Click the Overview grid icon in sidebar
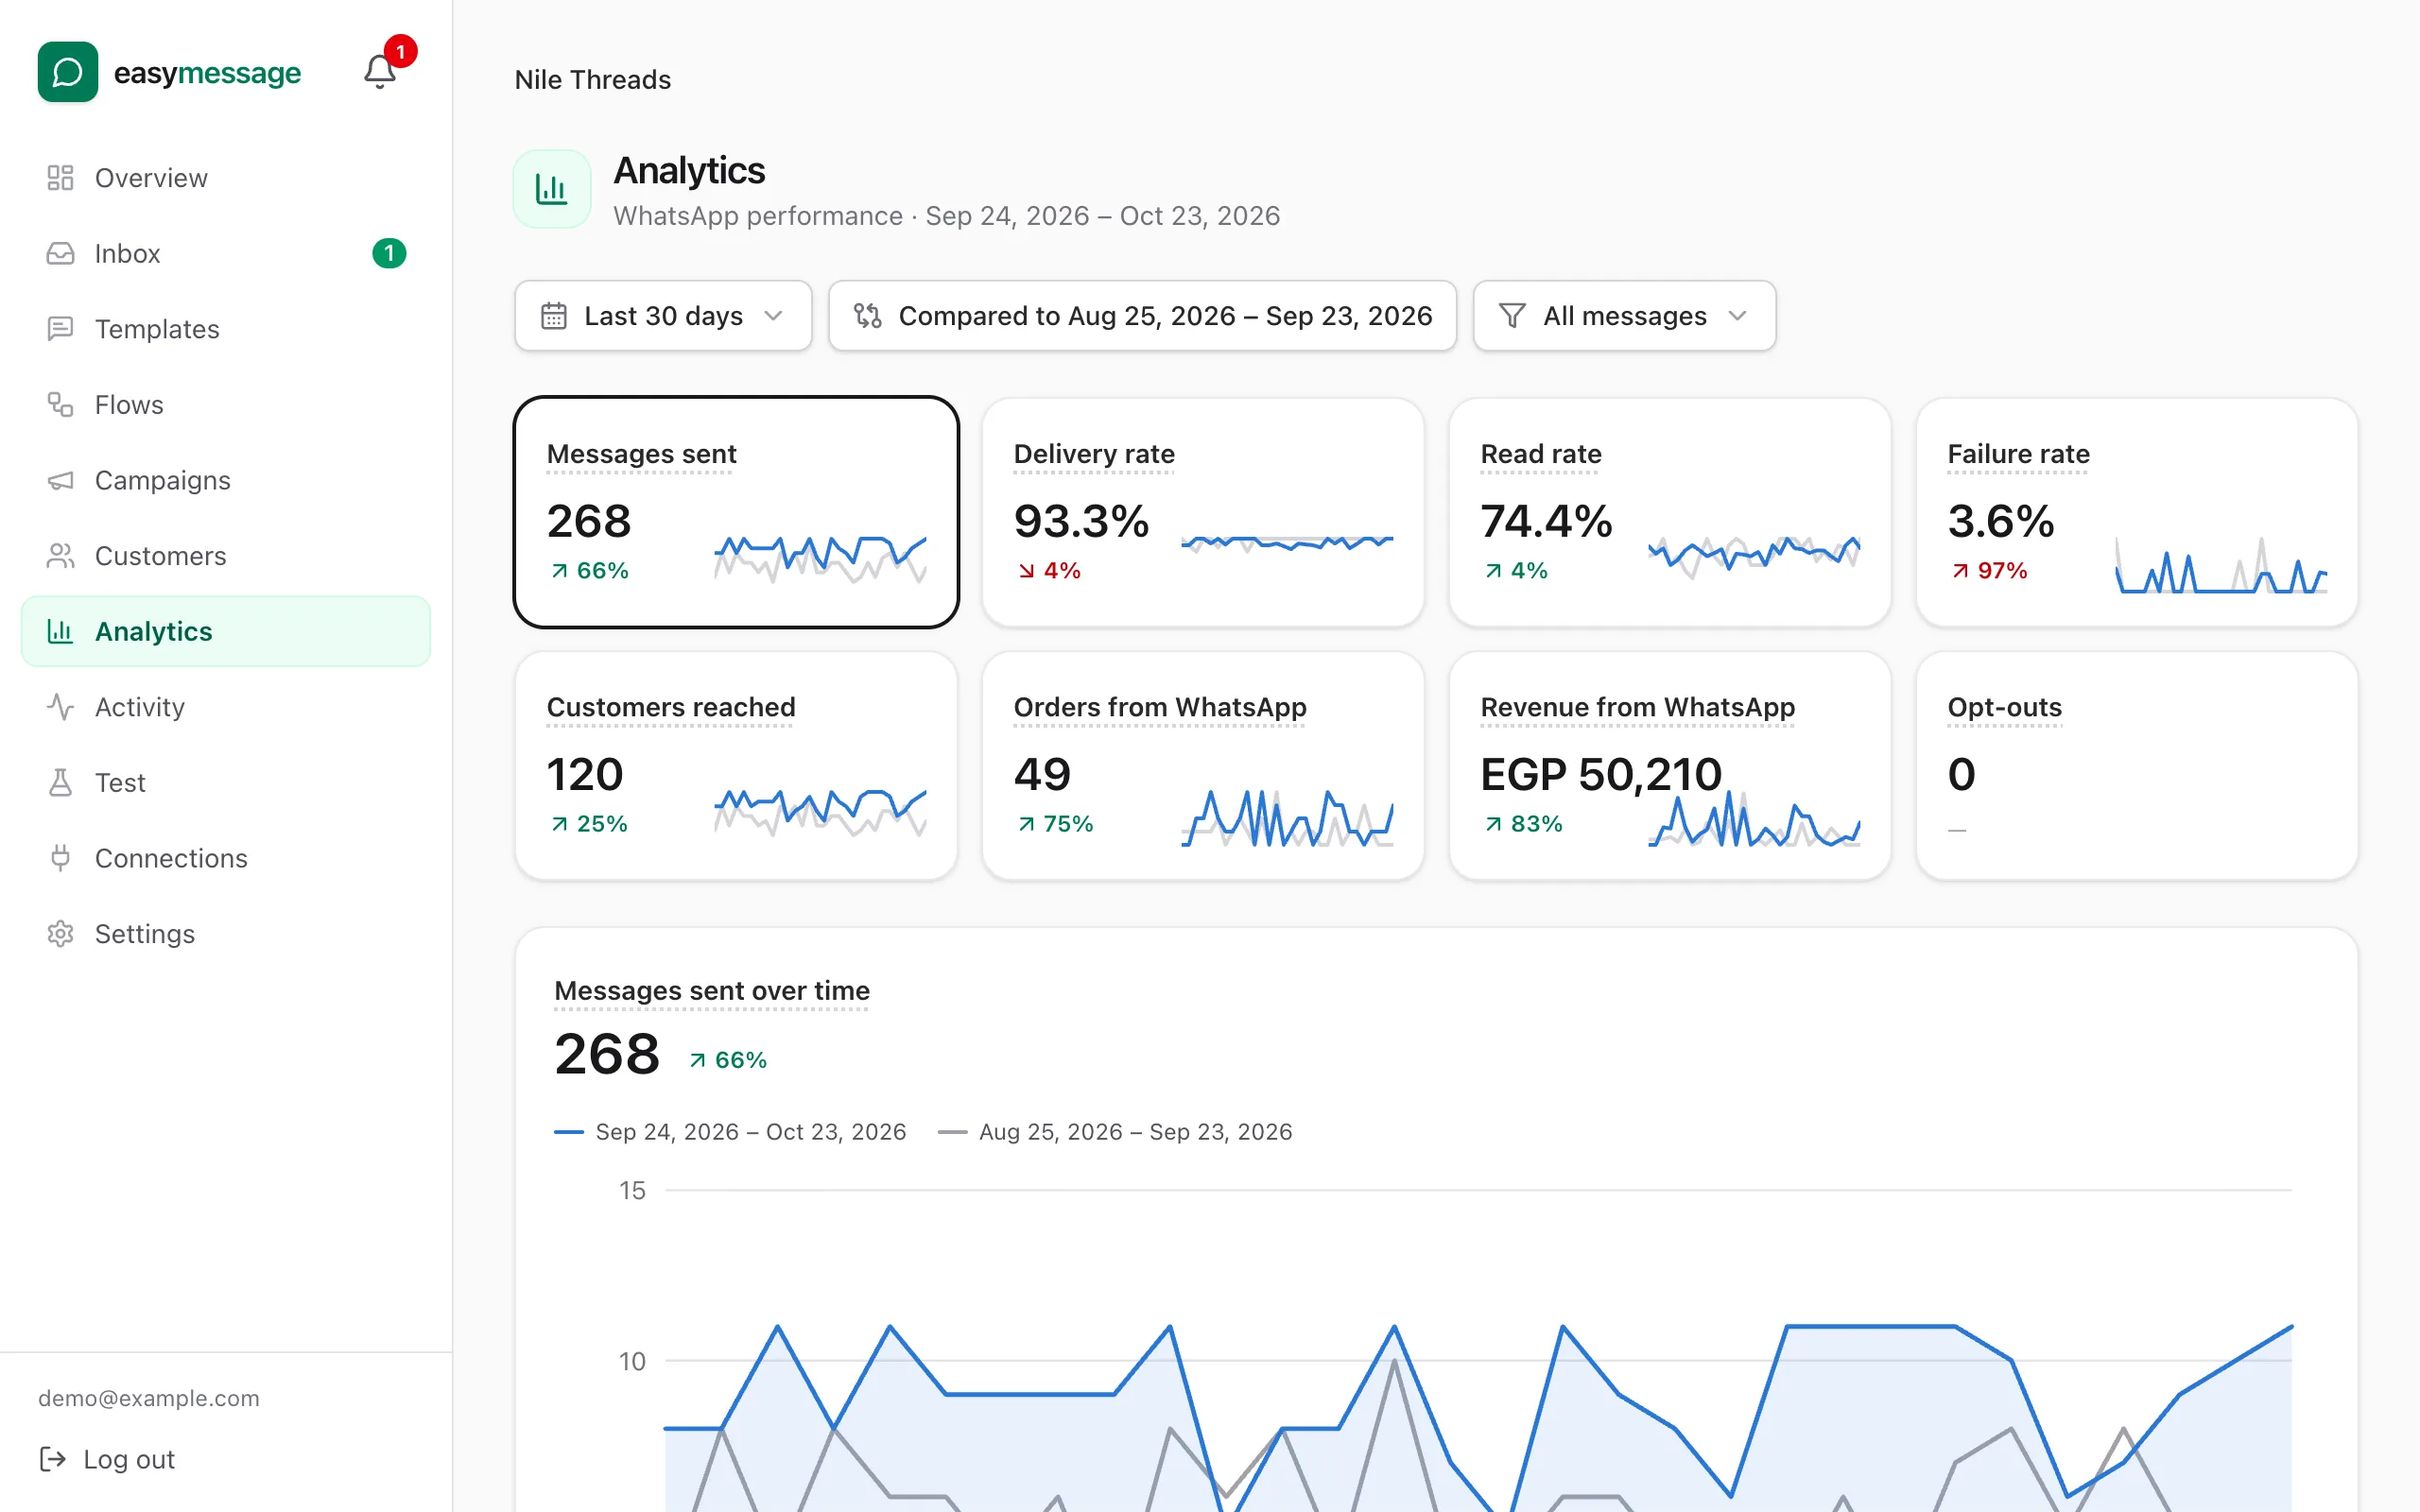 (x=61, y=178)
